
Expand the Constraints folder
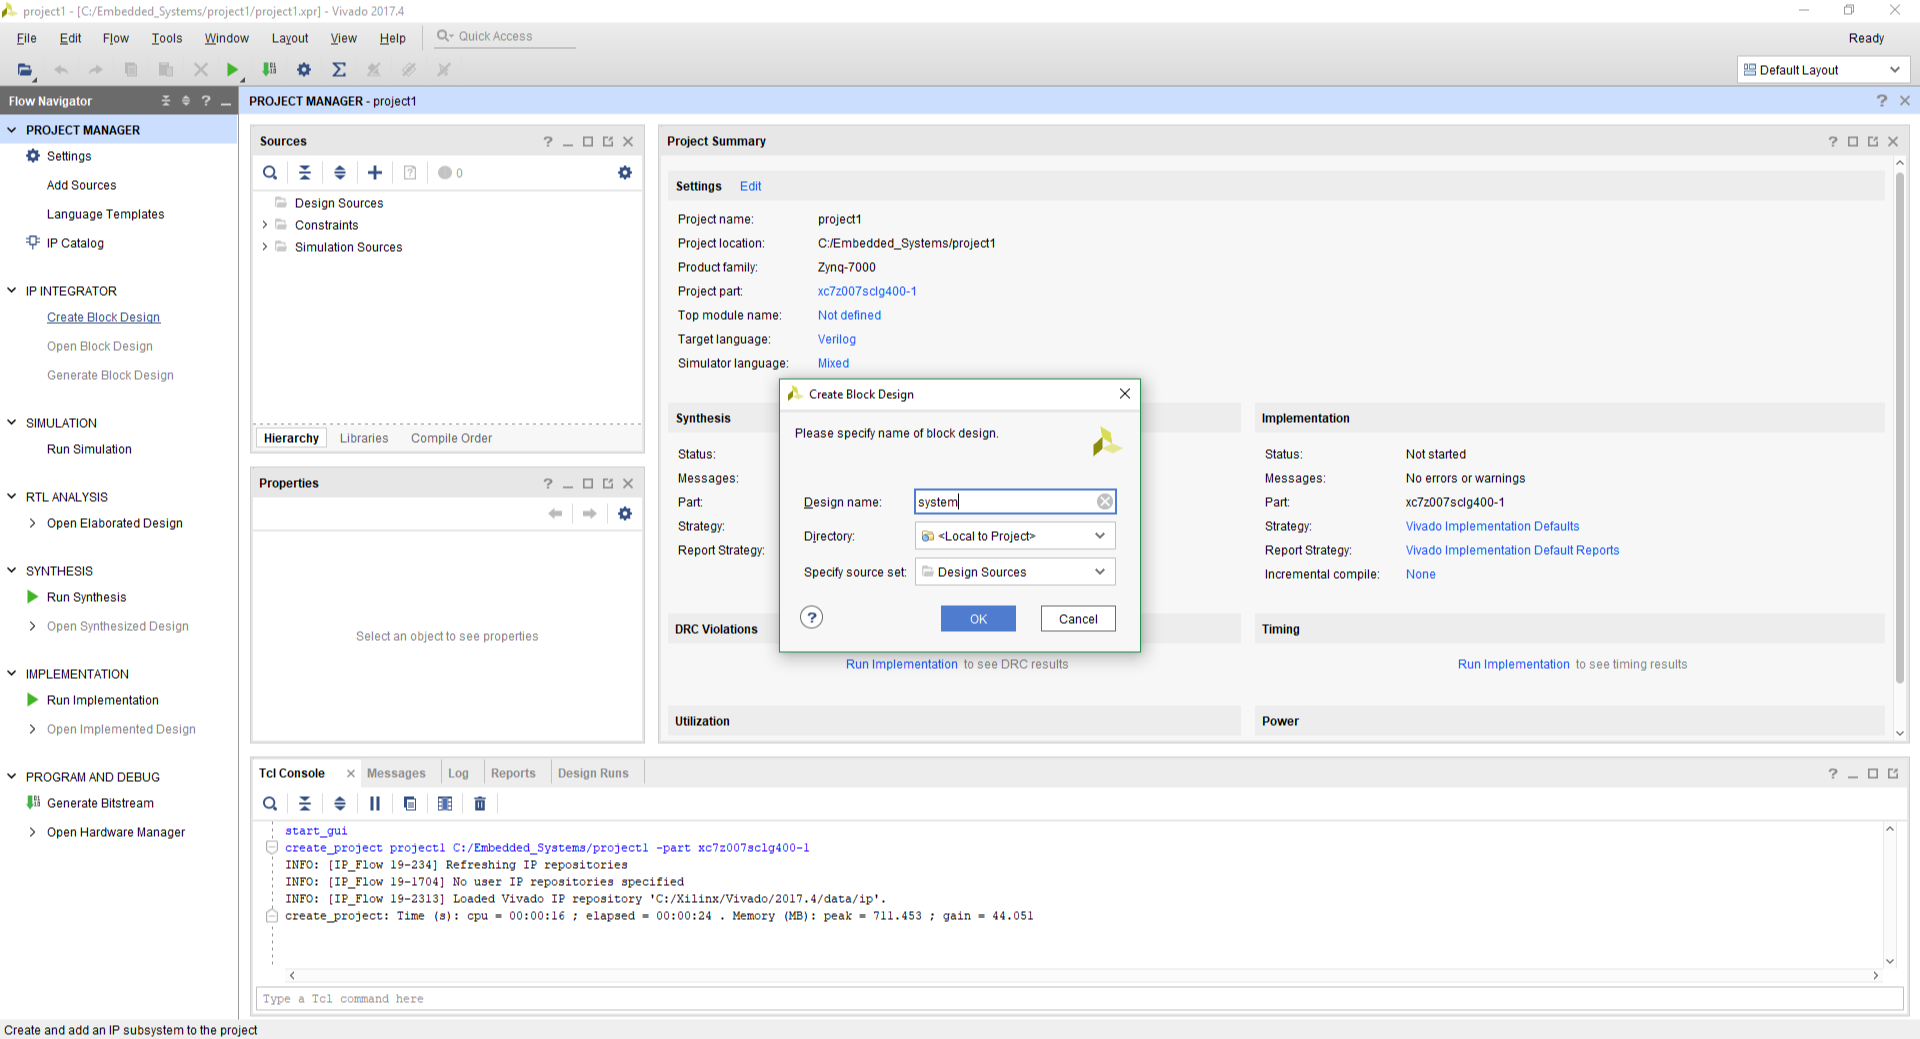click(x=265, y=225)
